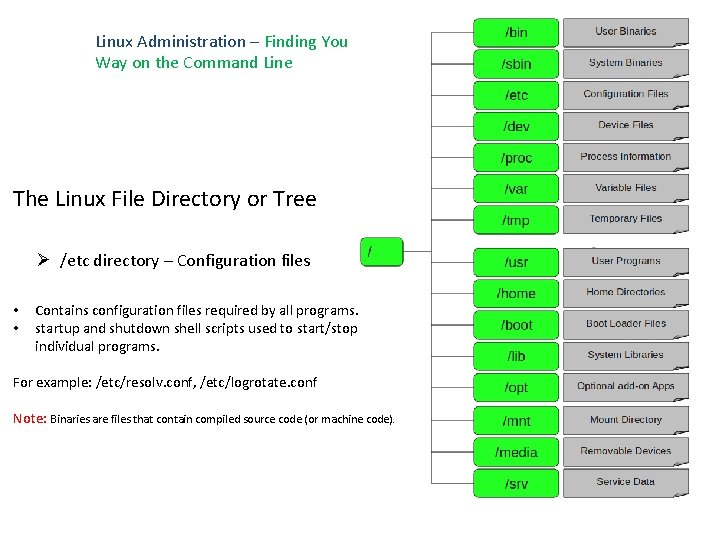Image resolution: width=720 pixels, height=540 pixels.
Task: Click the /home directory node
Action: coord(516,293)
